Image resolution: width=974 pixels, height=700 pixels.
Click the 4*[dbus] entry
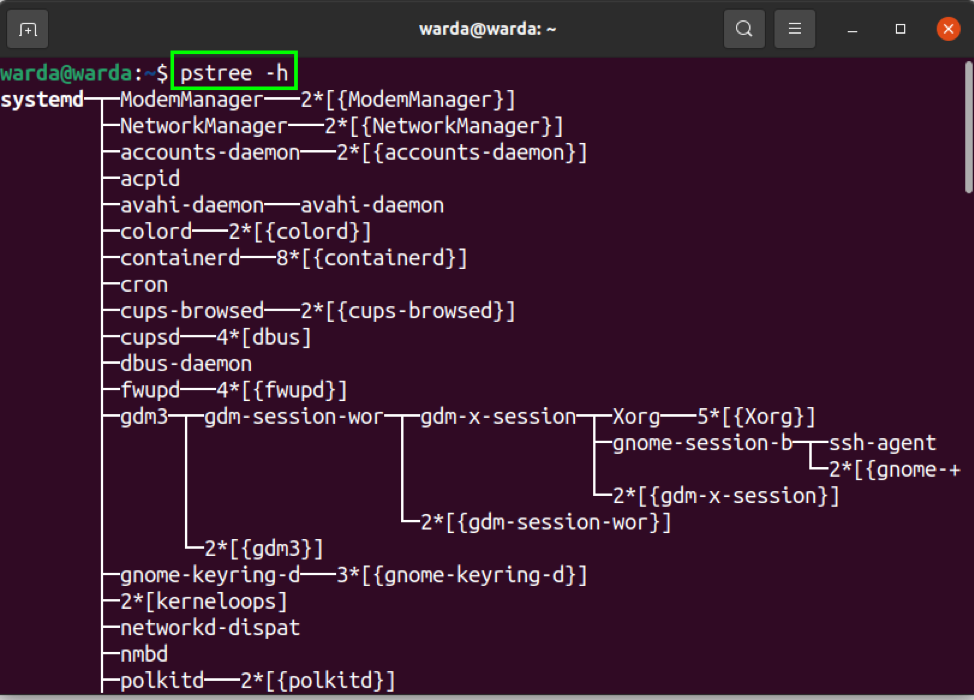tap(264, 337)
